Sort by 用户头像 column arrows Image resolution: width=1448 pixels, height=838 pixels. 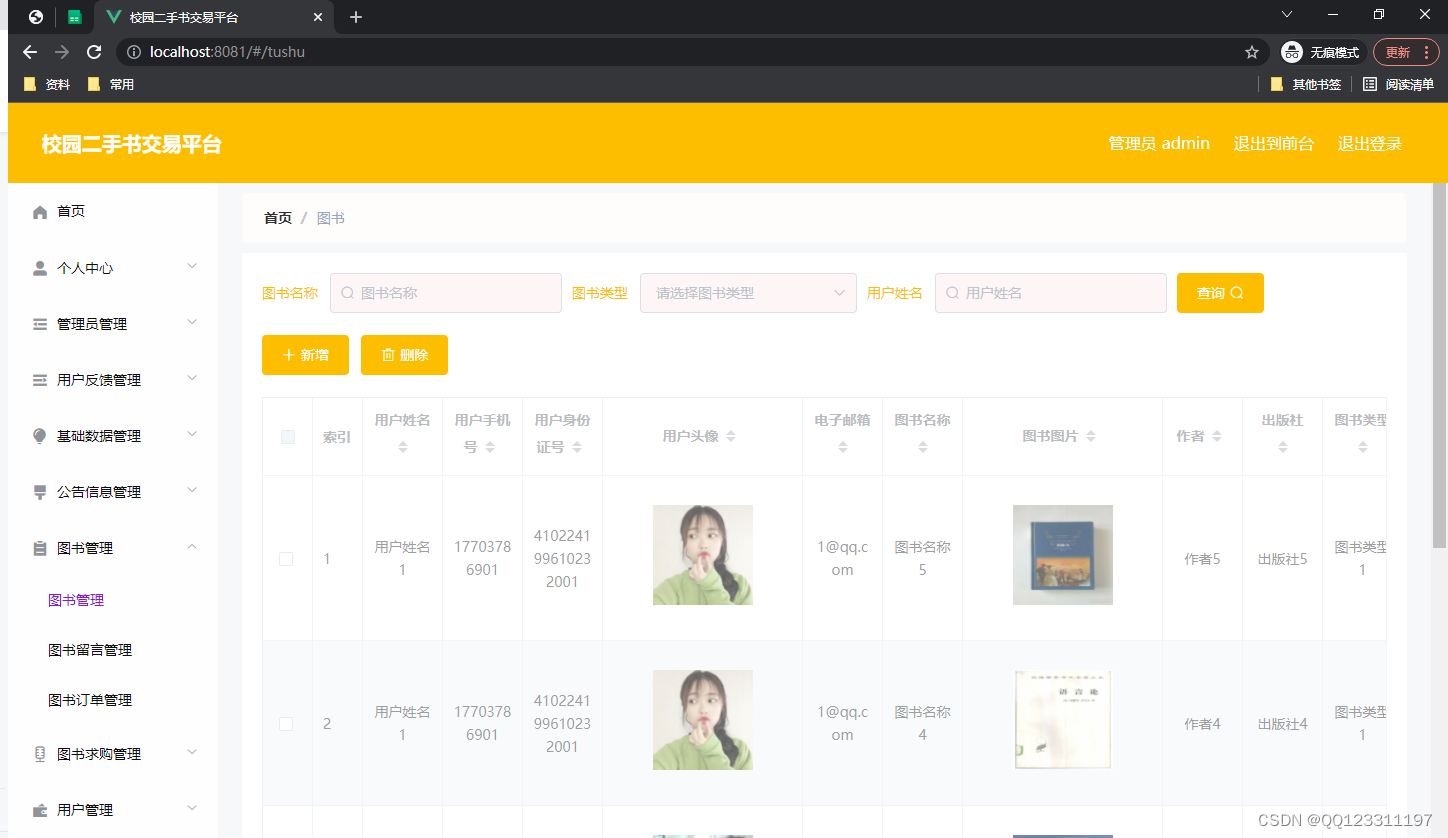coord(731,437)
